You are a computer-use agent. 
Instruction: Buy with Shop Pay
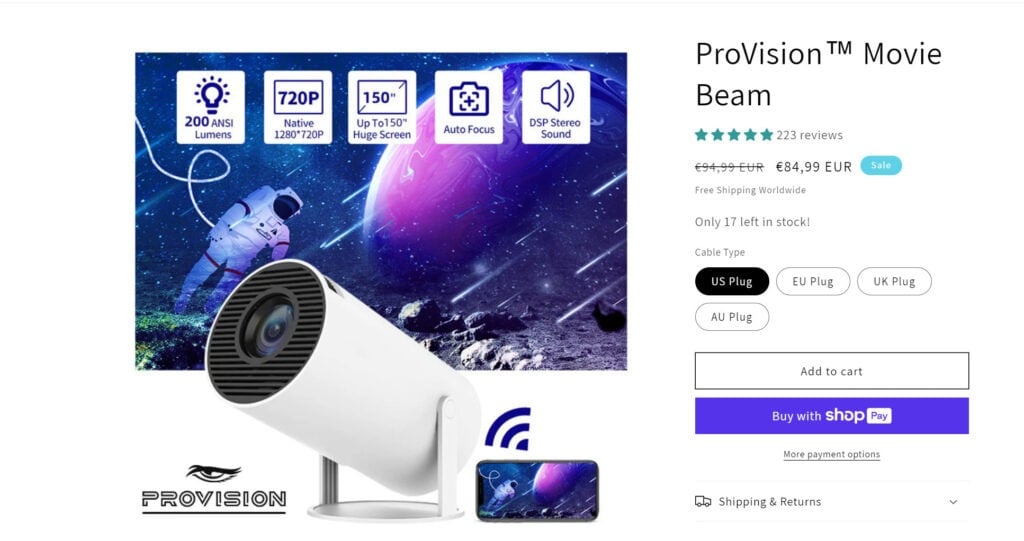click(x=831, y=416)
